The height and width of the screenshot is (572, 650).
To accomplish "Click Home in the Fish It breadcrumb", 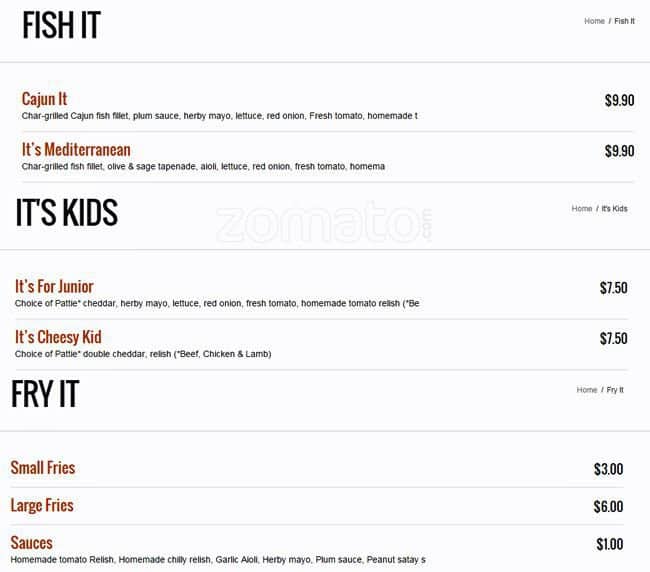I will [594, 21].
